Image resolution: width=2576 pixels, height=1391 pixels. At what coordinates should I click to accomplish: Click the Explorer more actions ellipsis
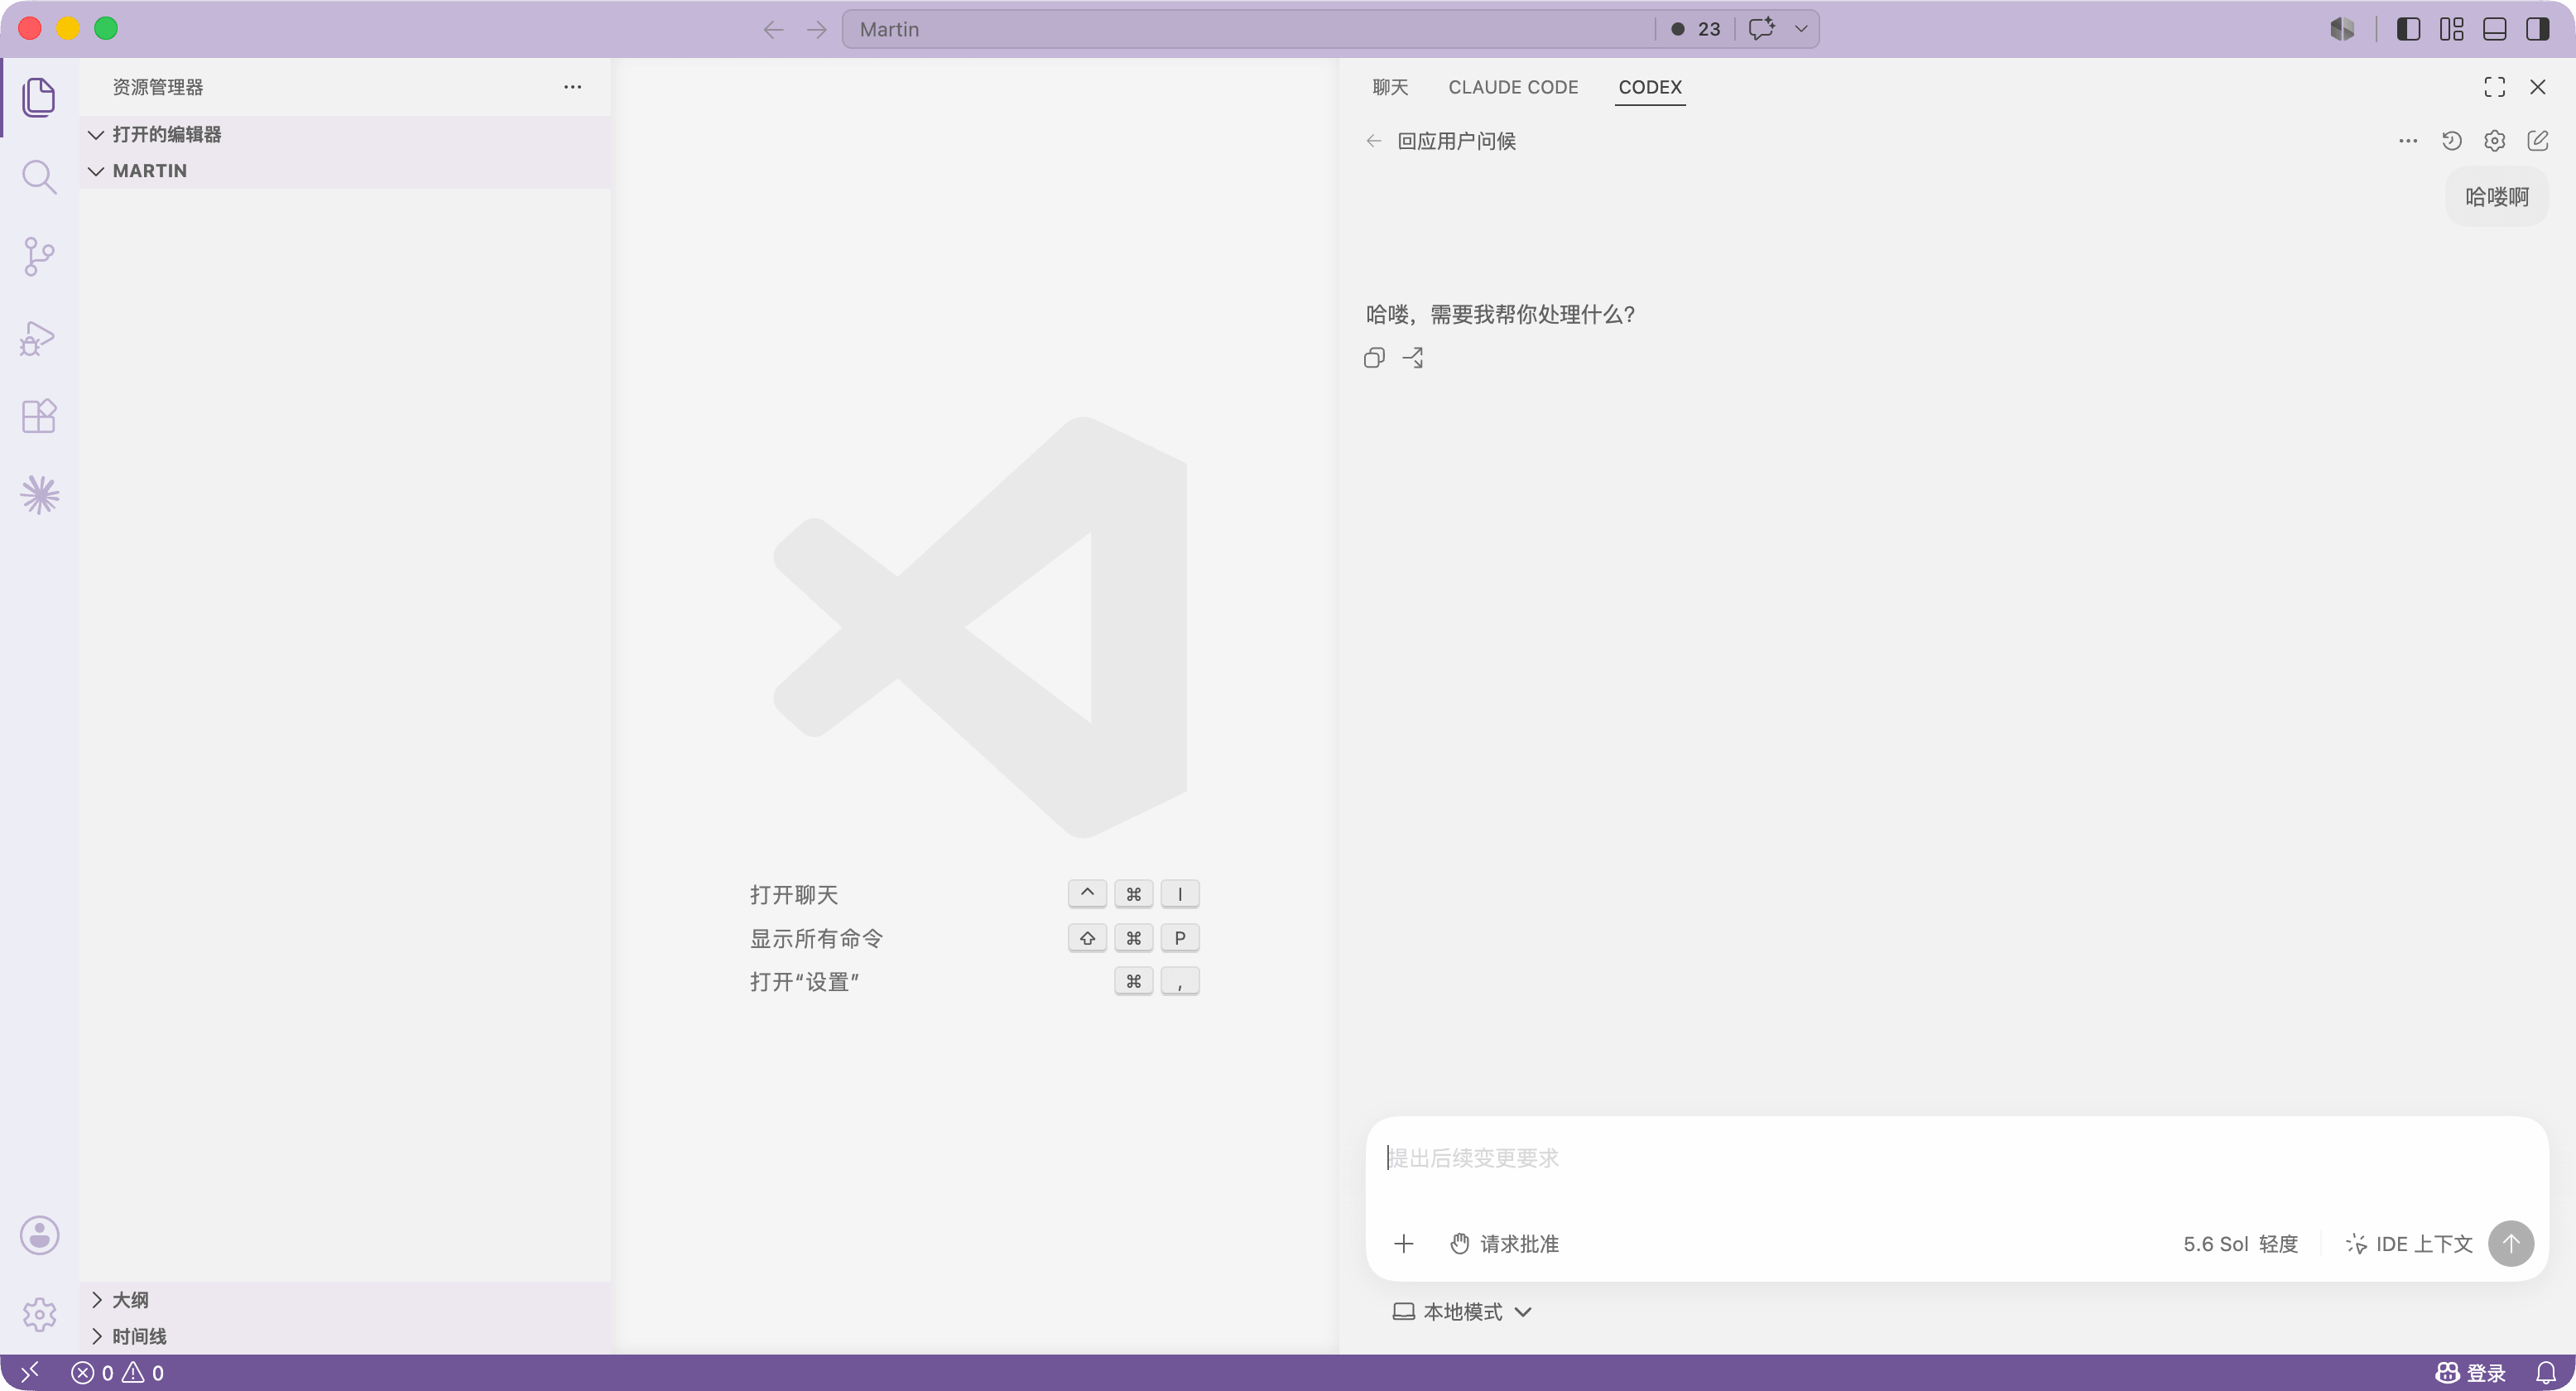(x=572, y=87)
